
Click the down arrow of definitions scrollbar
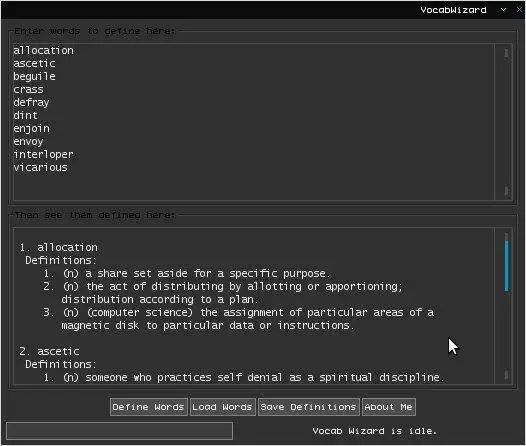click(506, 374)
